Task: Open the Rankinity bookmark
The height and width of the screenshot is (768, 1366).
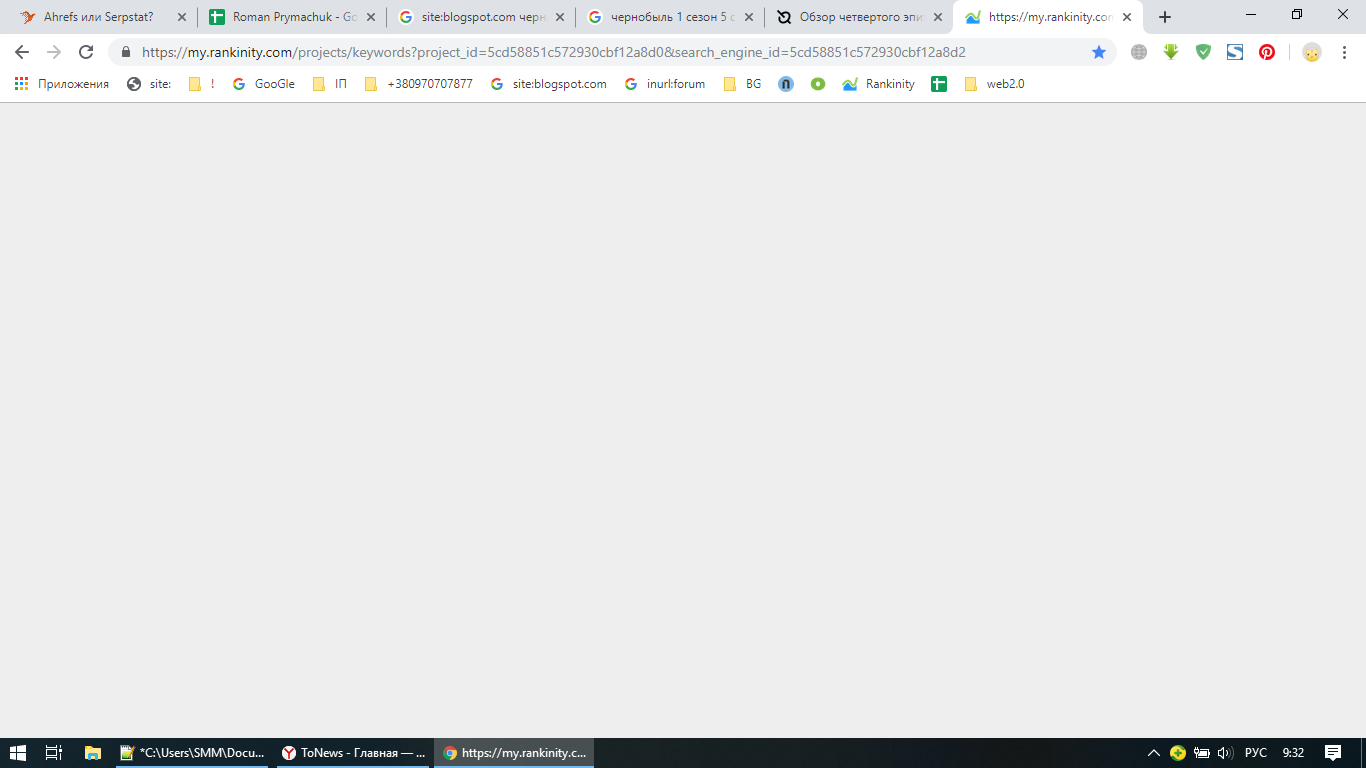Action: [x=879, y=84]
